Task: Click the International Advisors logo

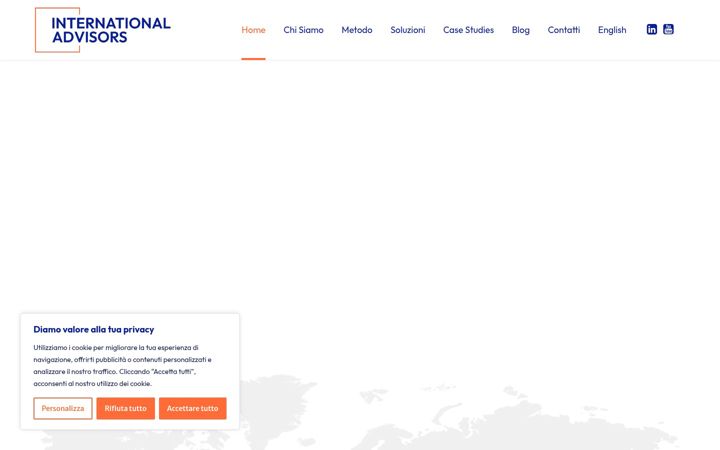Action: tap(103, 30)
